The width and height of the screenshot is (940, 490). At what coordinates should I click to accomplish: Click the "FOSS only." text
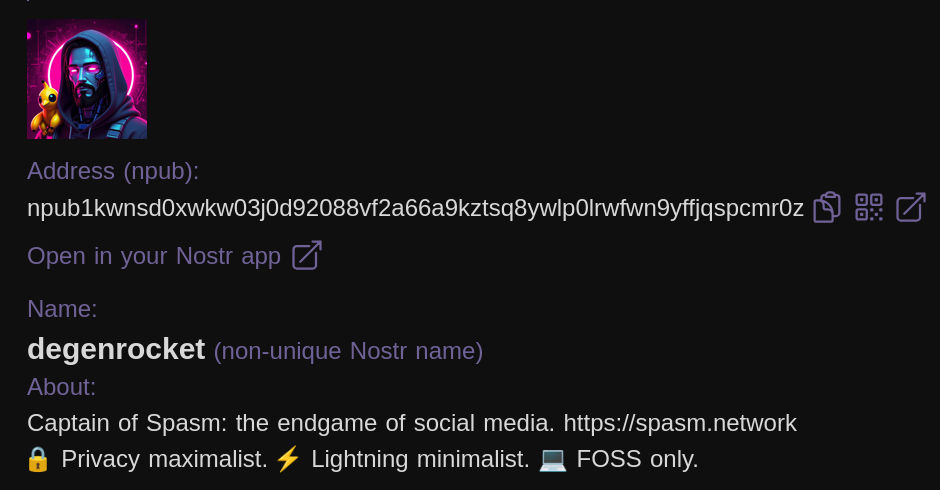pos(637,459)
